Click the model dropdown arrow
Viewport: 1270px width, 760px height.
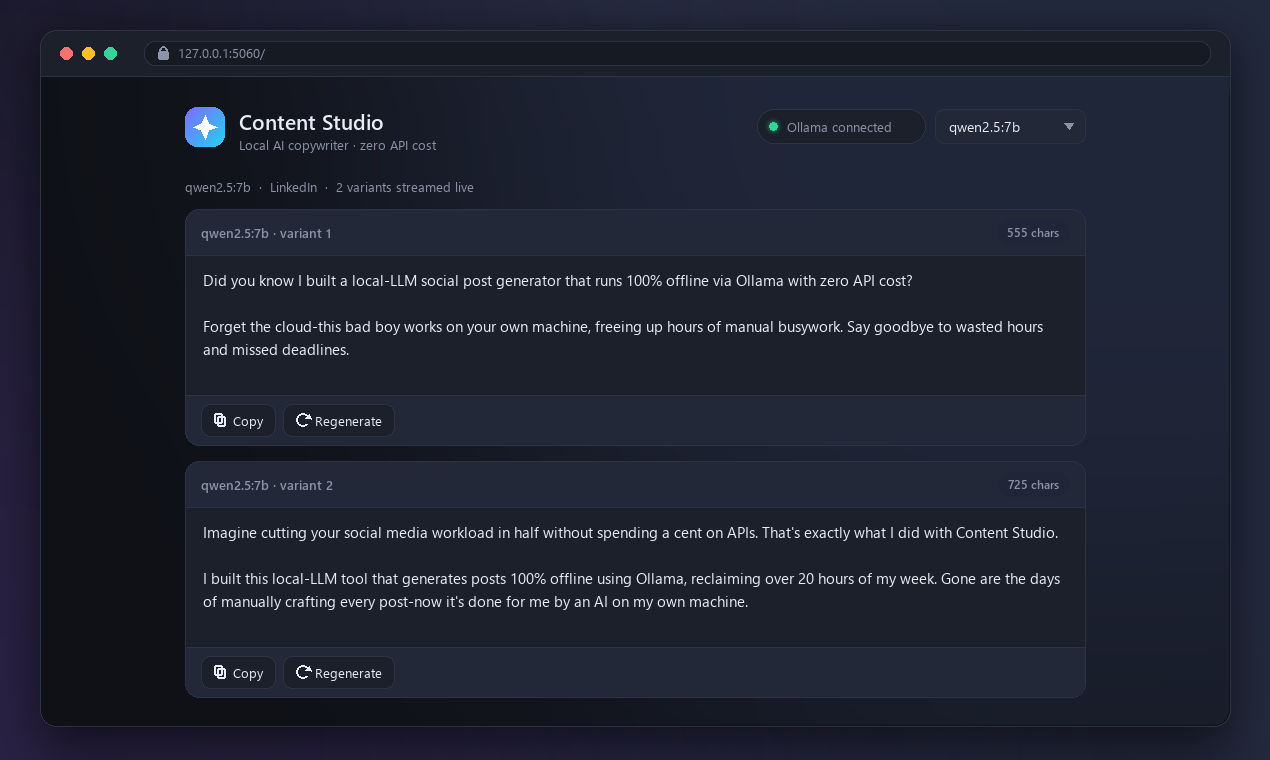[1069, 127]
